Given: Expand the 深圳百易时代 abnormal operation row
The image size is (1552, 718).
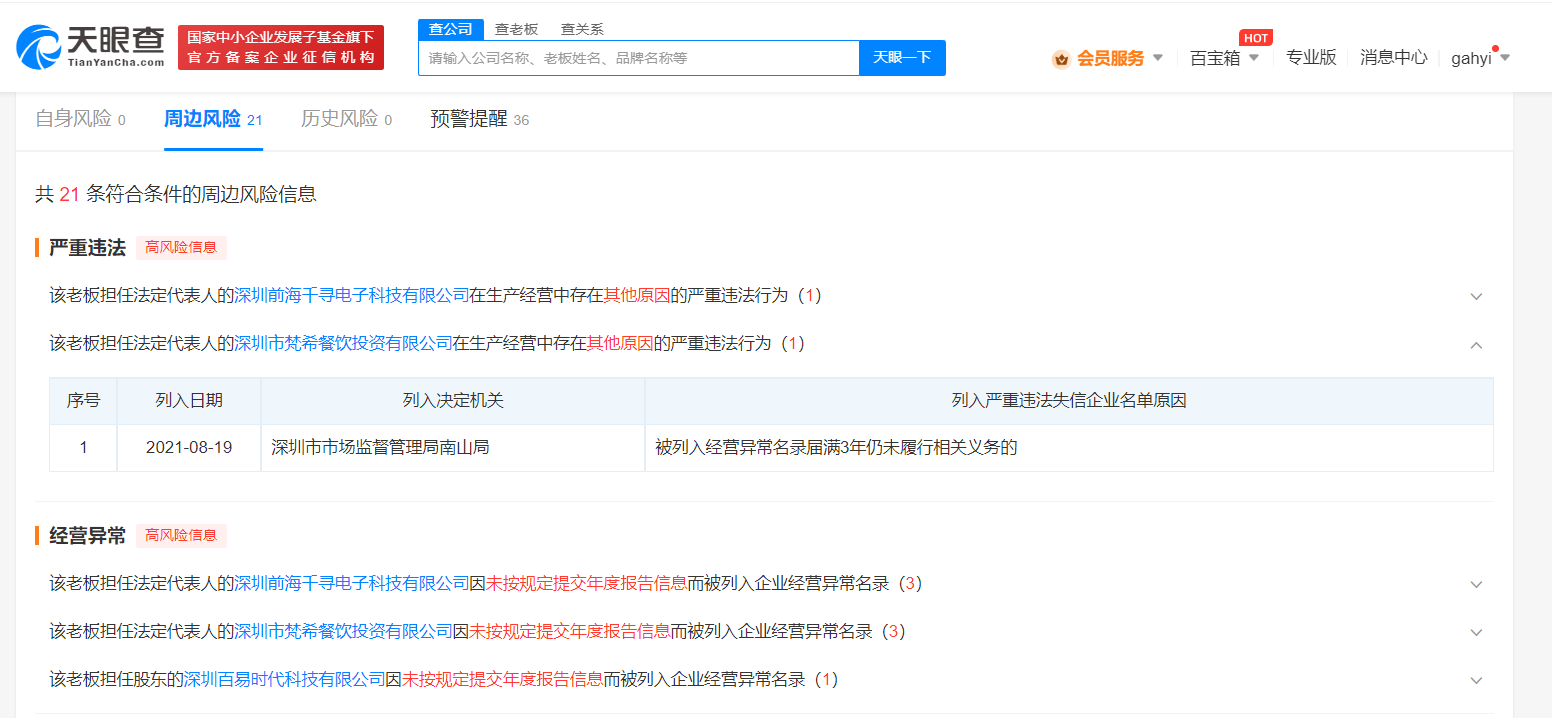Looking at the screenshot, I should point(1476,680).
